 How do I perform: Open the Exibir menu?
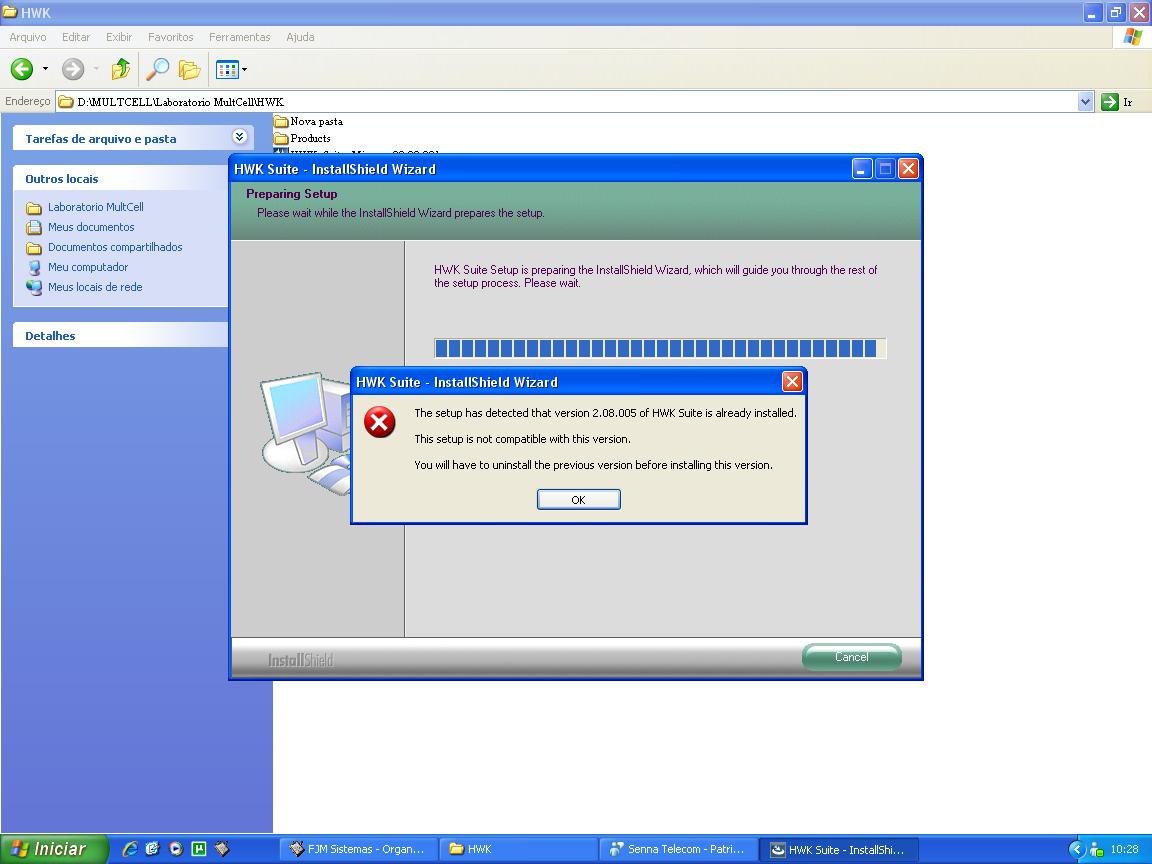119,37
